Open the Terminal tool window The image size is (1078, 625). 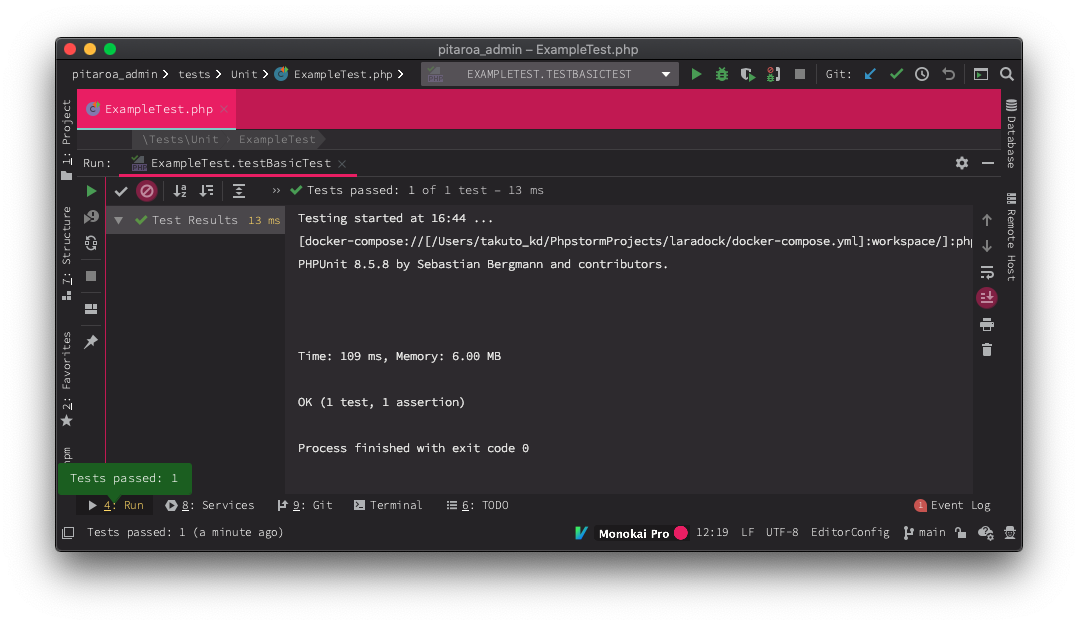coord(388,505)
